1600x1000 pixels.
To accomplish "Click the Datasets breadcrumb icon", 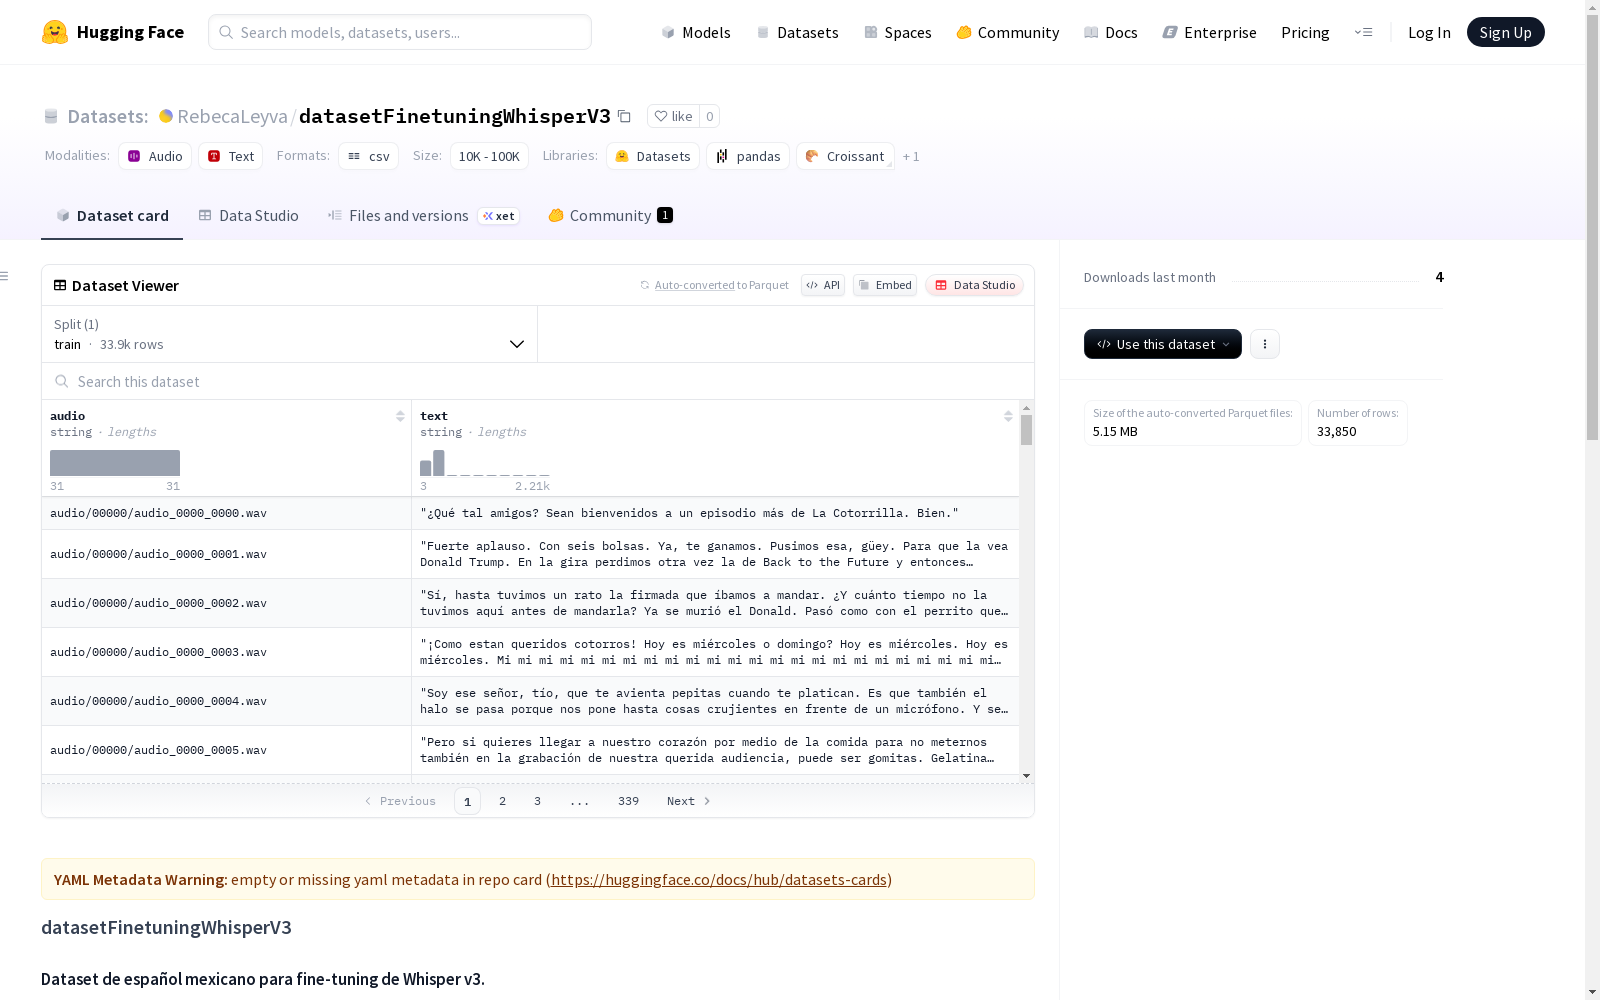I will point(51,116).
